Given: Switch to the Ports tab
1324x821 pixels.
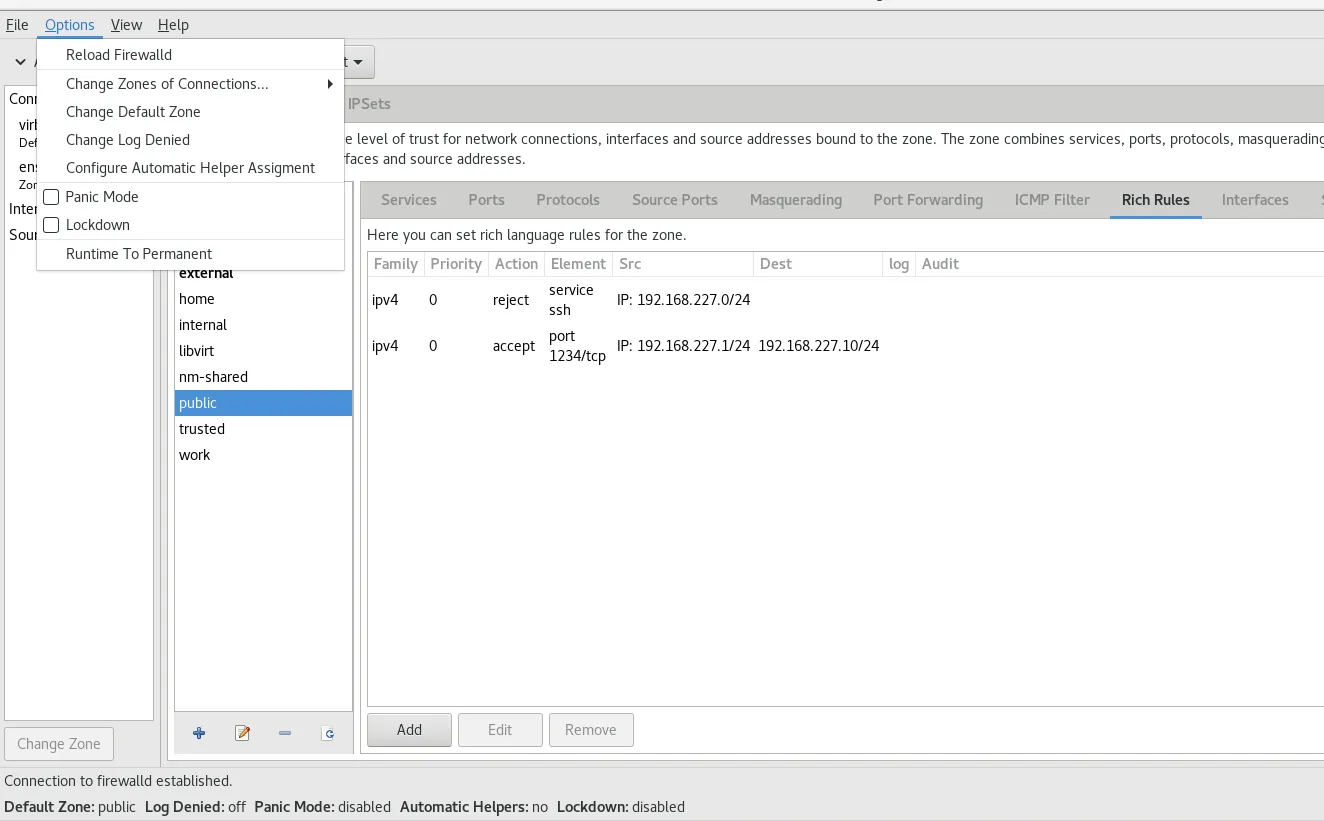Looking at the screenshot, I should click(x=486, y=200).
